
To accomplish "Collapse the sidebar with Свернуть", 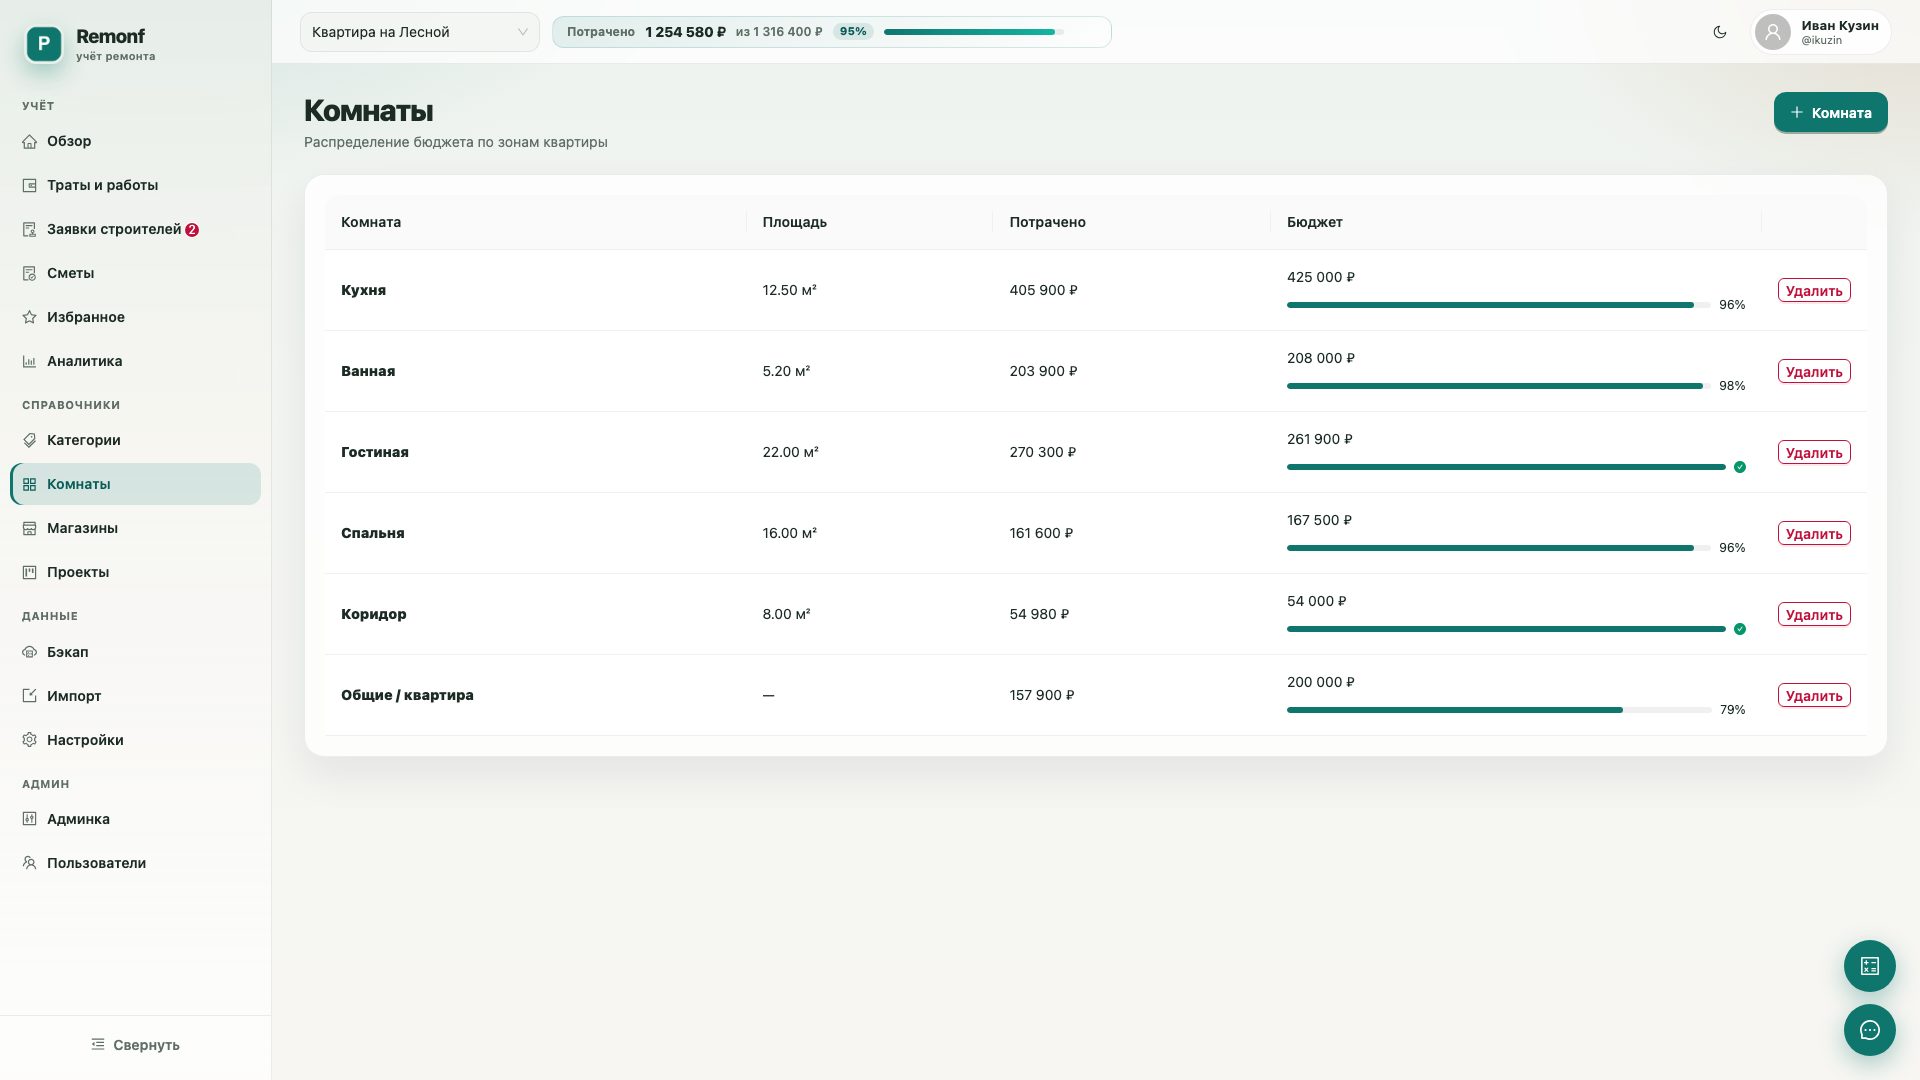I will [x=135, y=1044].
